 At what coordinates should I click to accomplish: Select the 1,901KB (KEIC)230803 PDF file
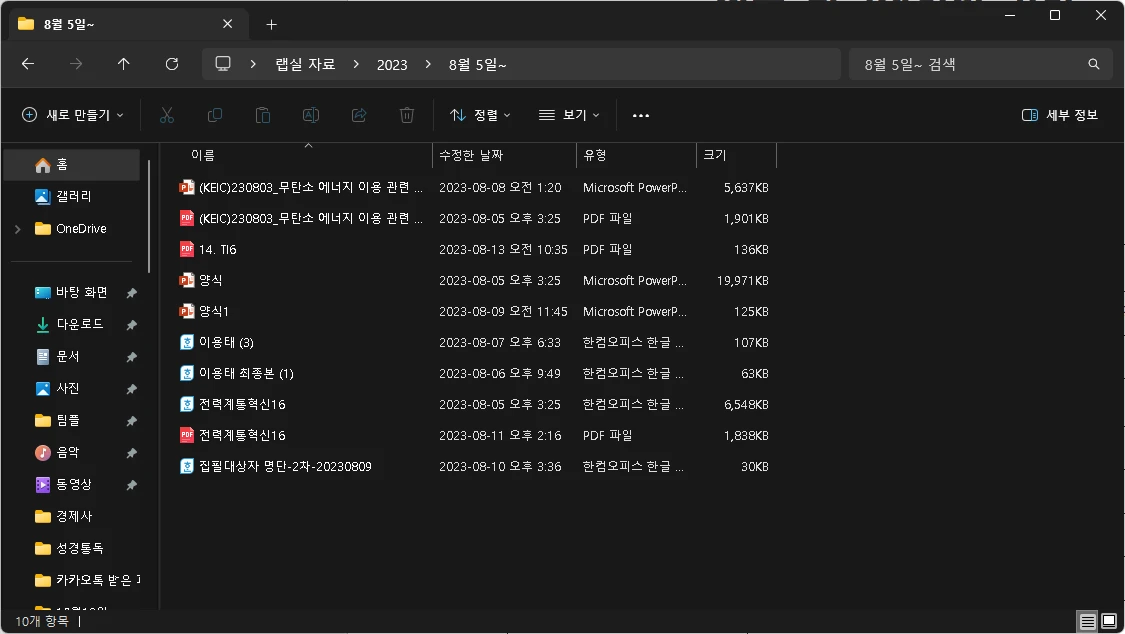pyautogui.click(x=474, y=218)
